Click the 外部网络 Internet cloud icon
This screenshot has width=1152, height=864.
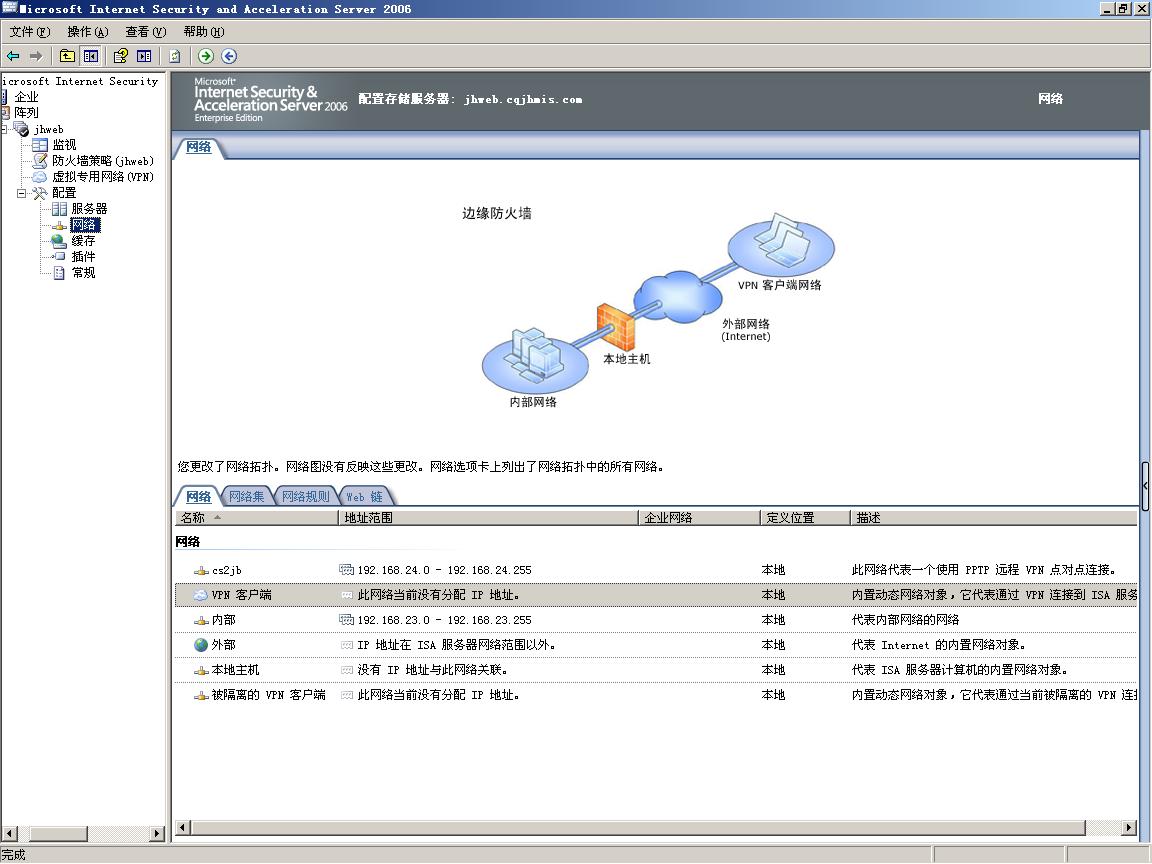point(677,296)
